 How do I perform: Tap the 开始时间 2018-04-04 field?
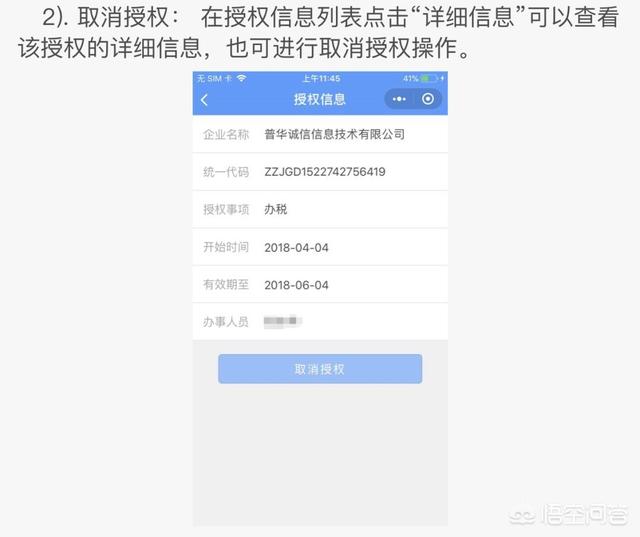click(320, 247)
